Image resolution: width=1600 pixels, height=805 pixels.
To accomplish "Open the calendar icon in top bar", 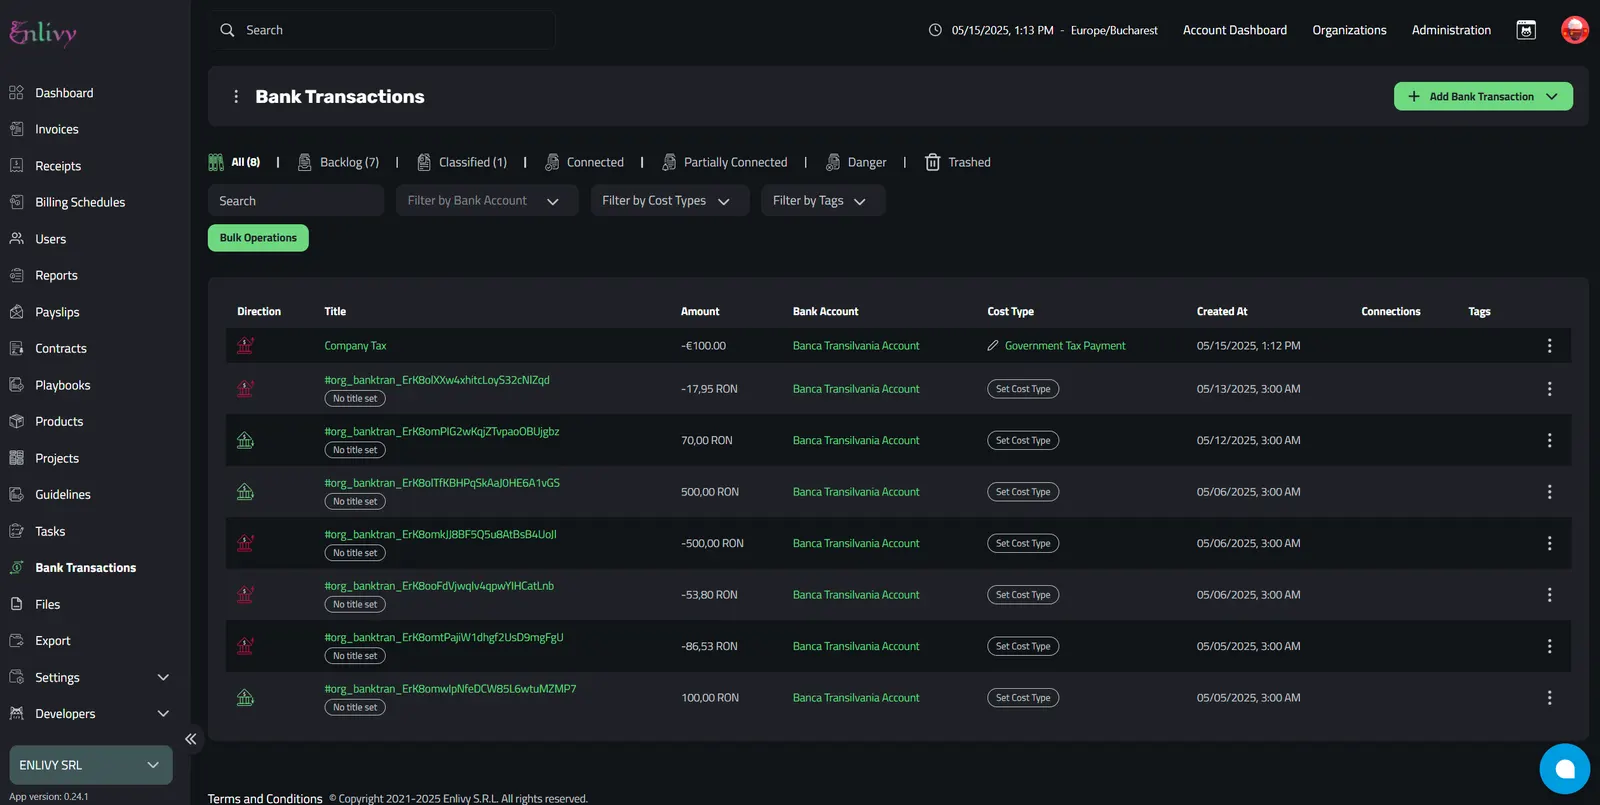I will click(x=1526, y=30).
